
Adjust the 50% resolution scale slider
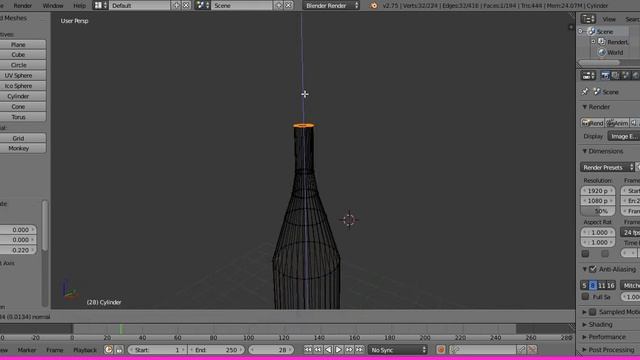pyautogui.click(x=598, y=211)
